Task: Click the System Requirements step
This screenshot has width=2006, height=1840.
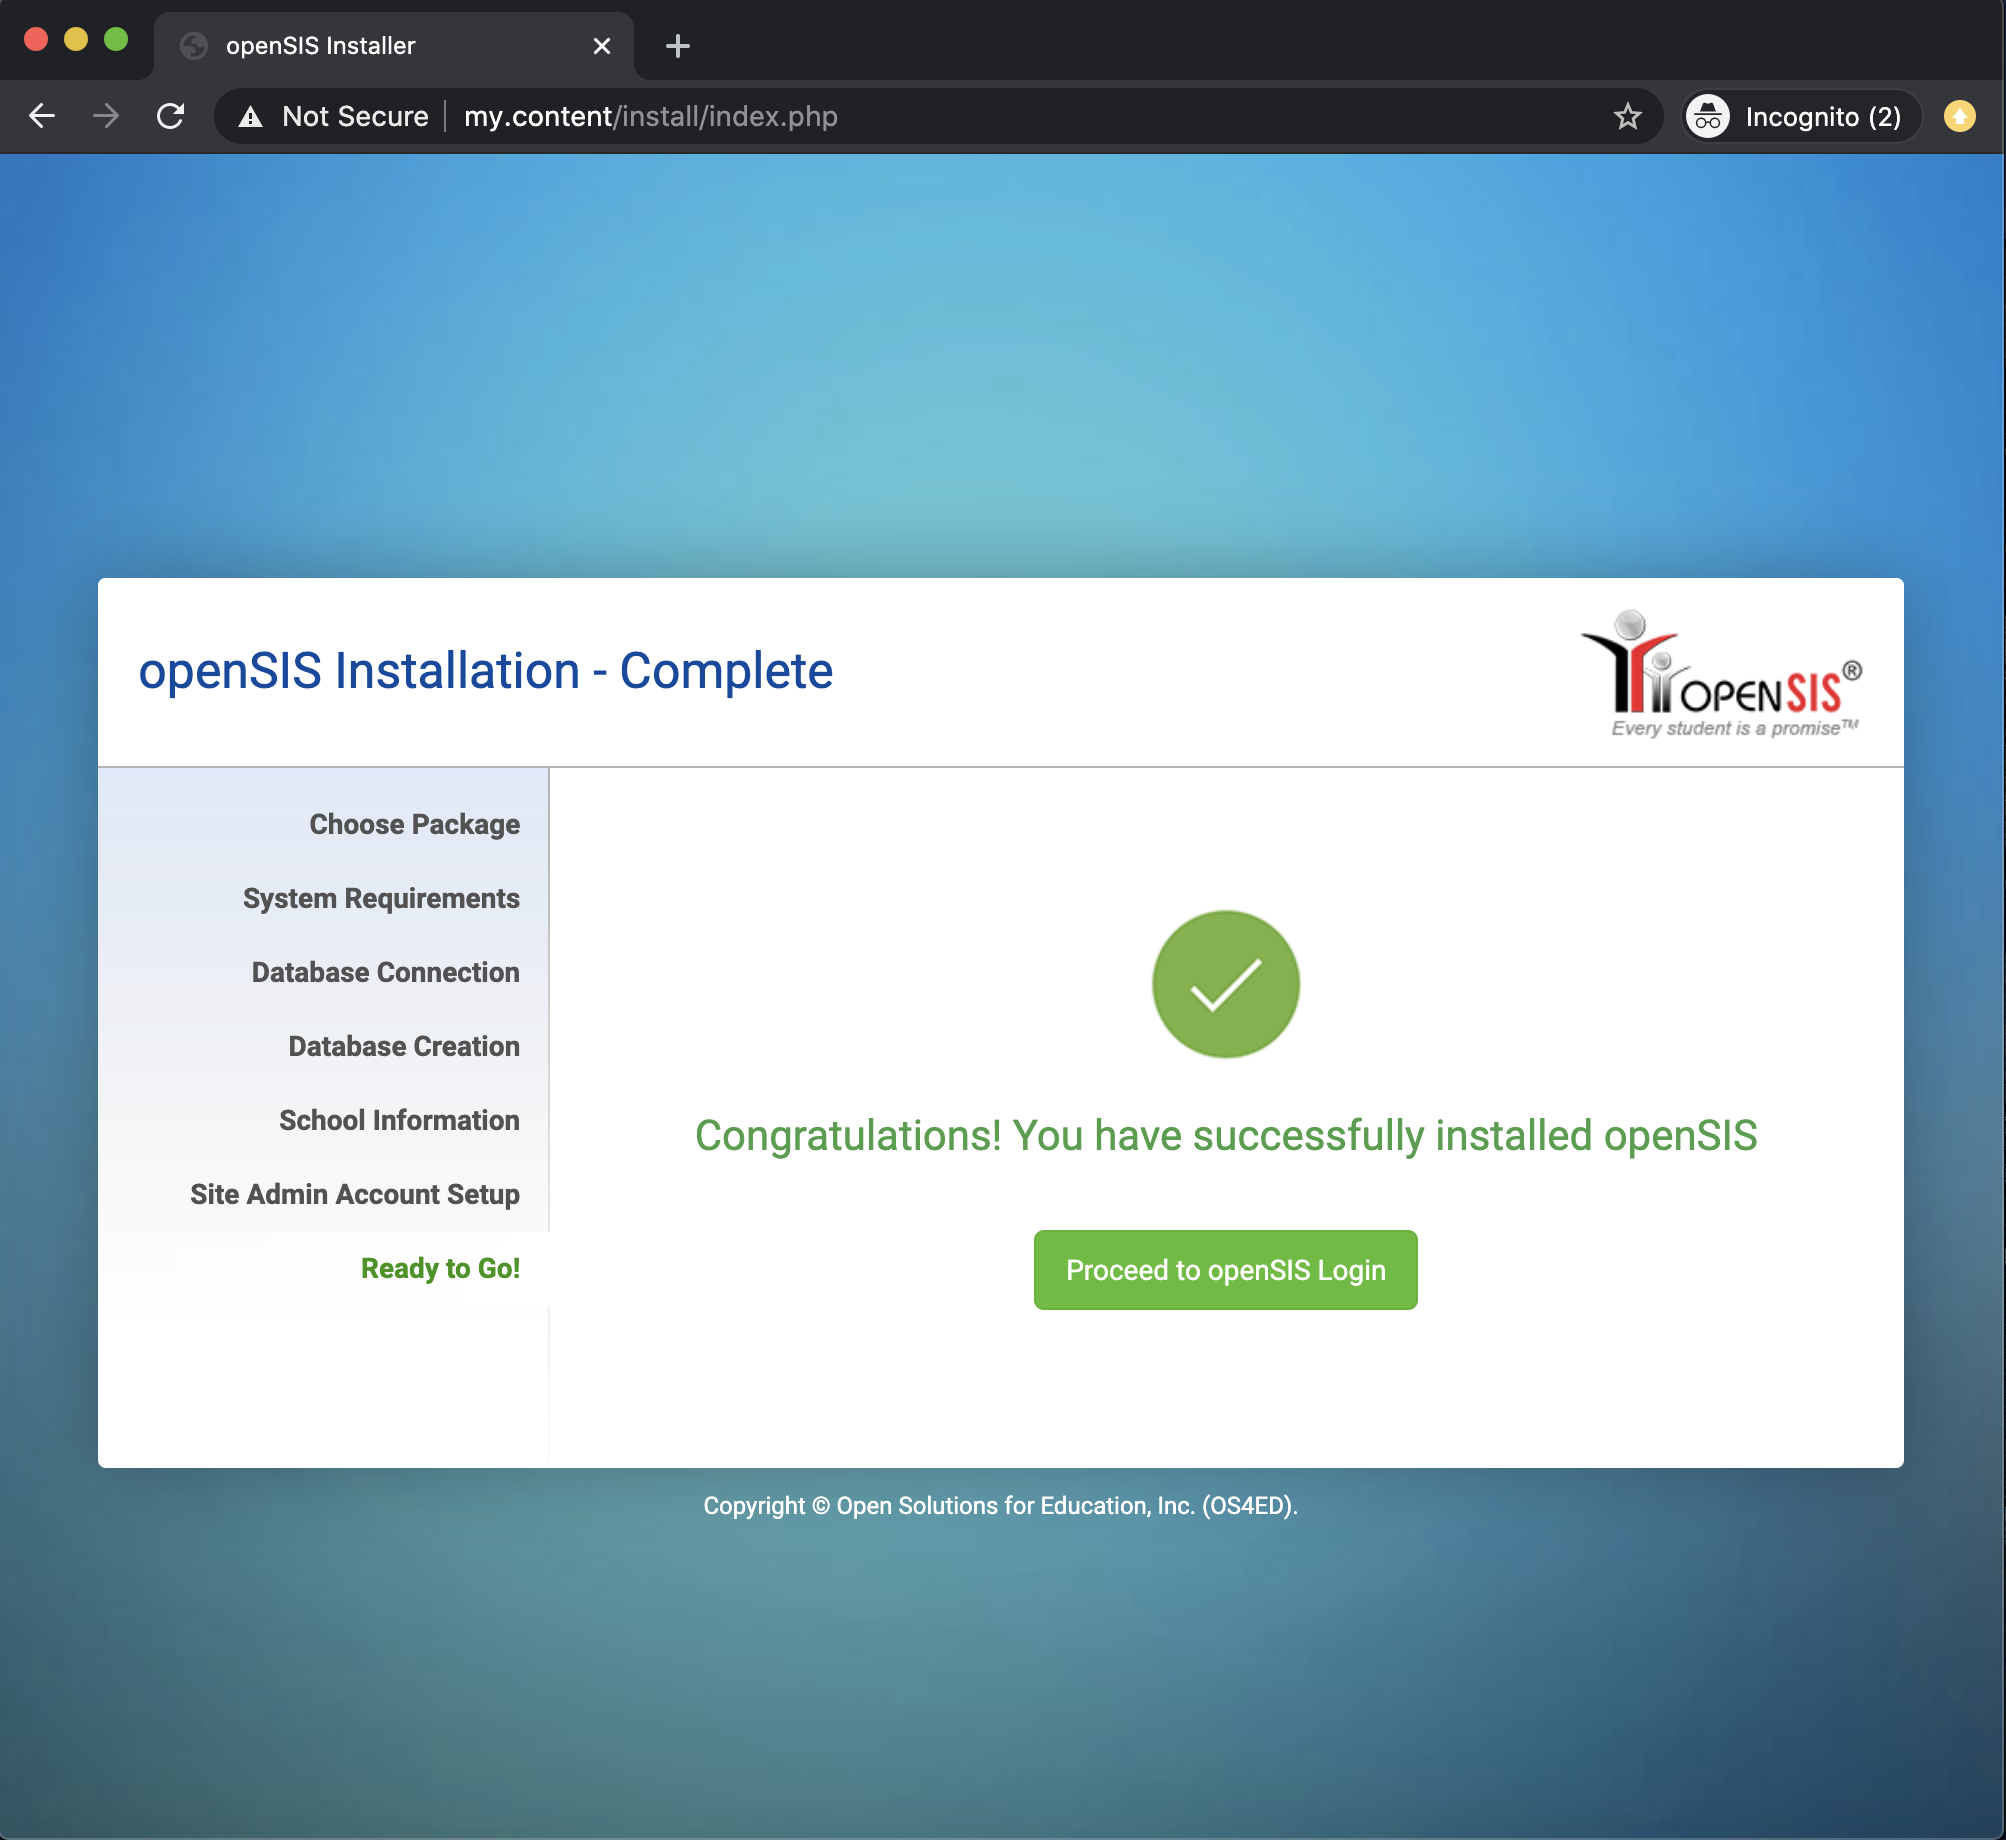Action: [x=381, y=898]
